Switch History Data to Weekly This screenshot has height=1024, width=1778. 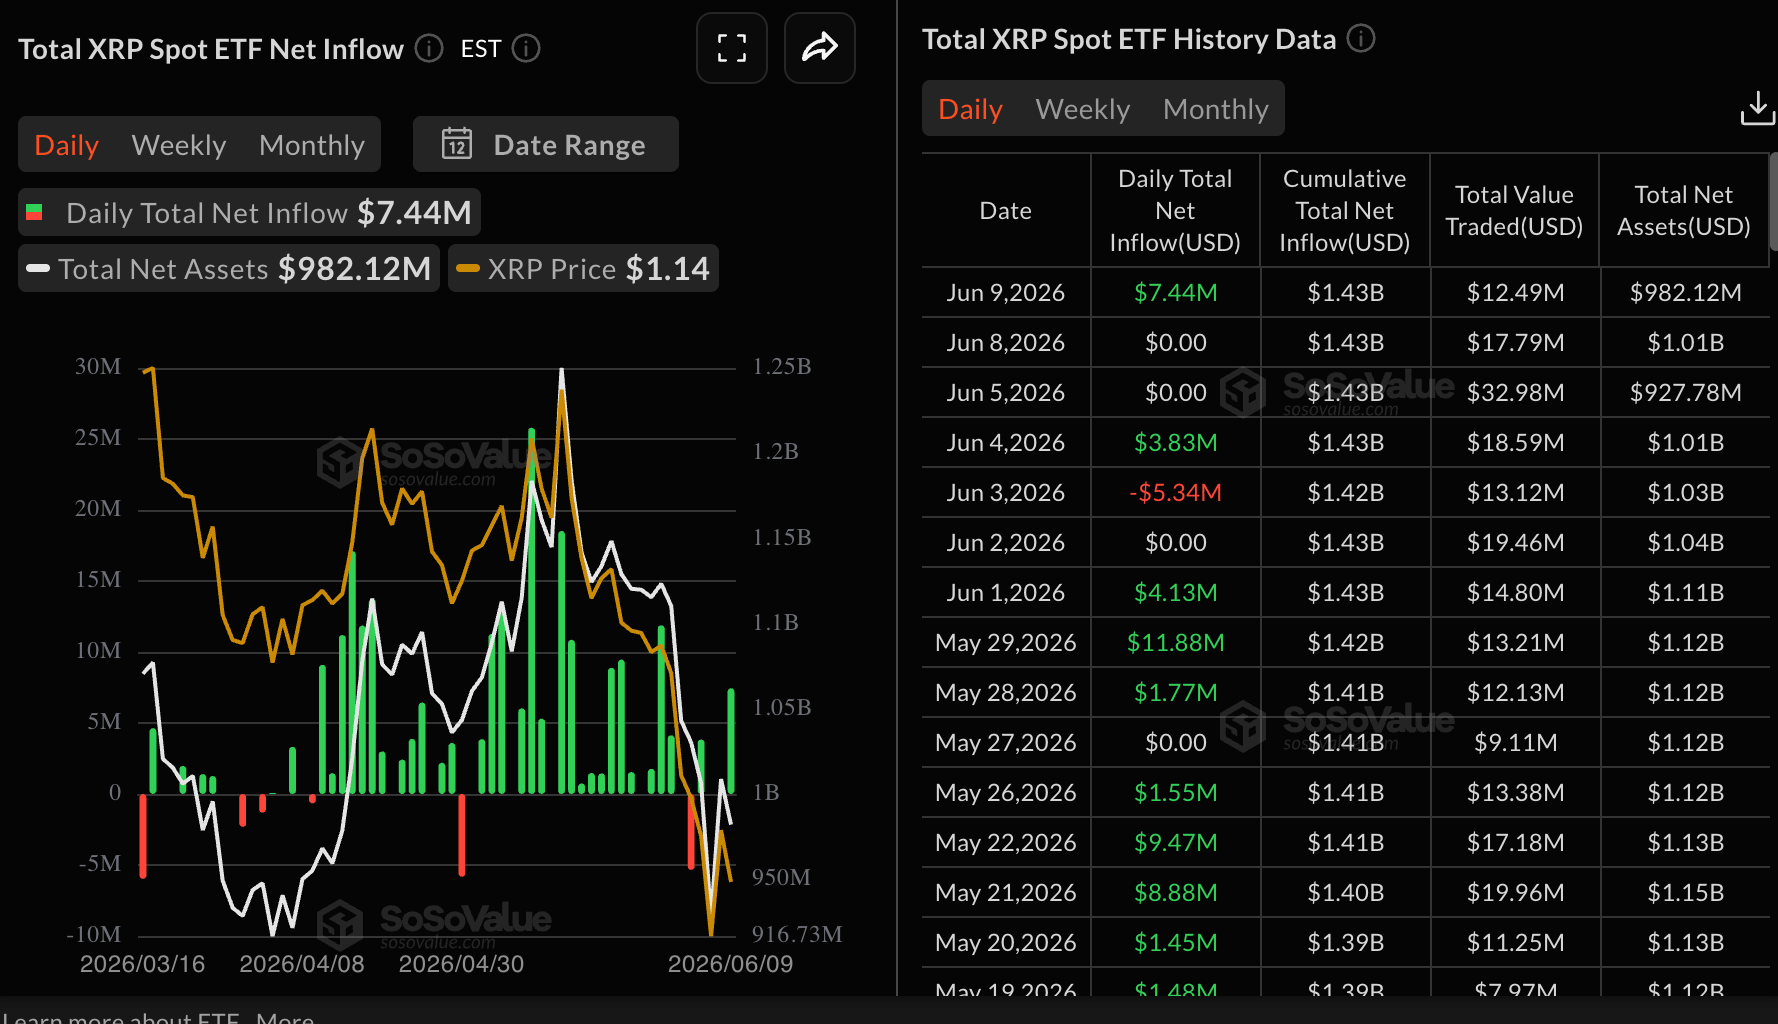click(1083, 109)
